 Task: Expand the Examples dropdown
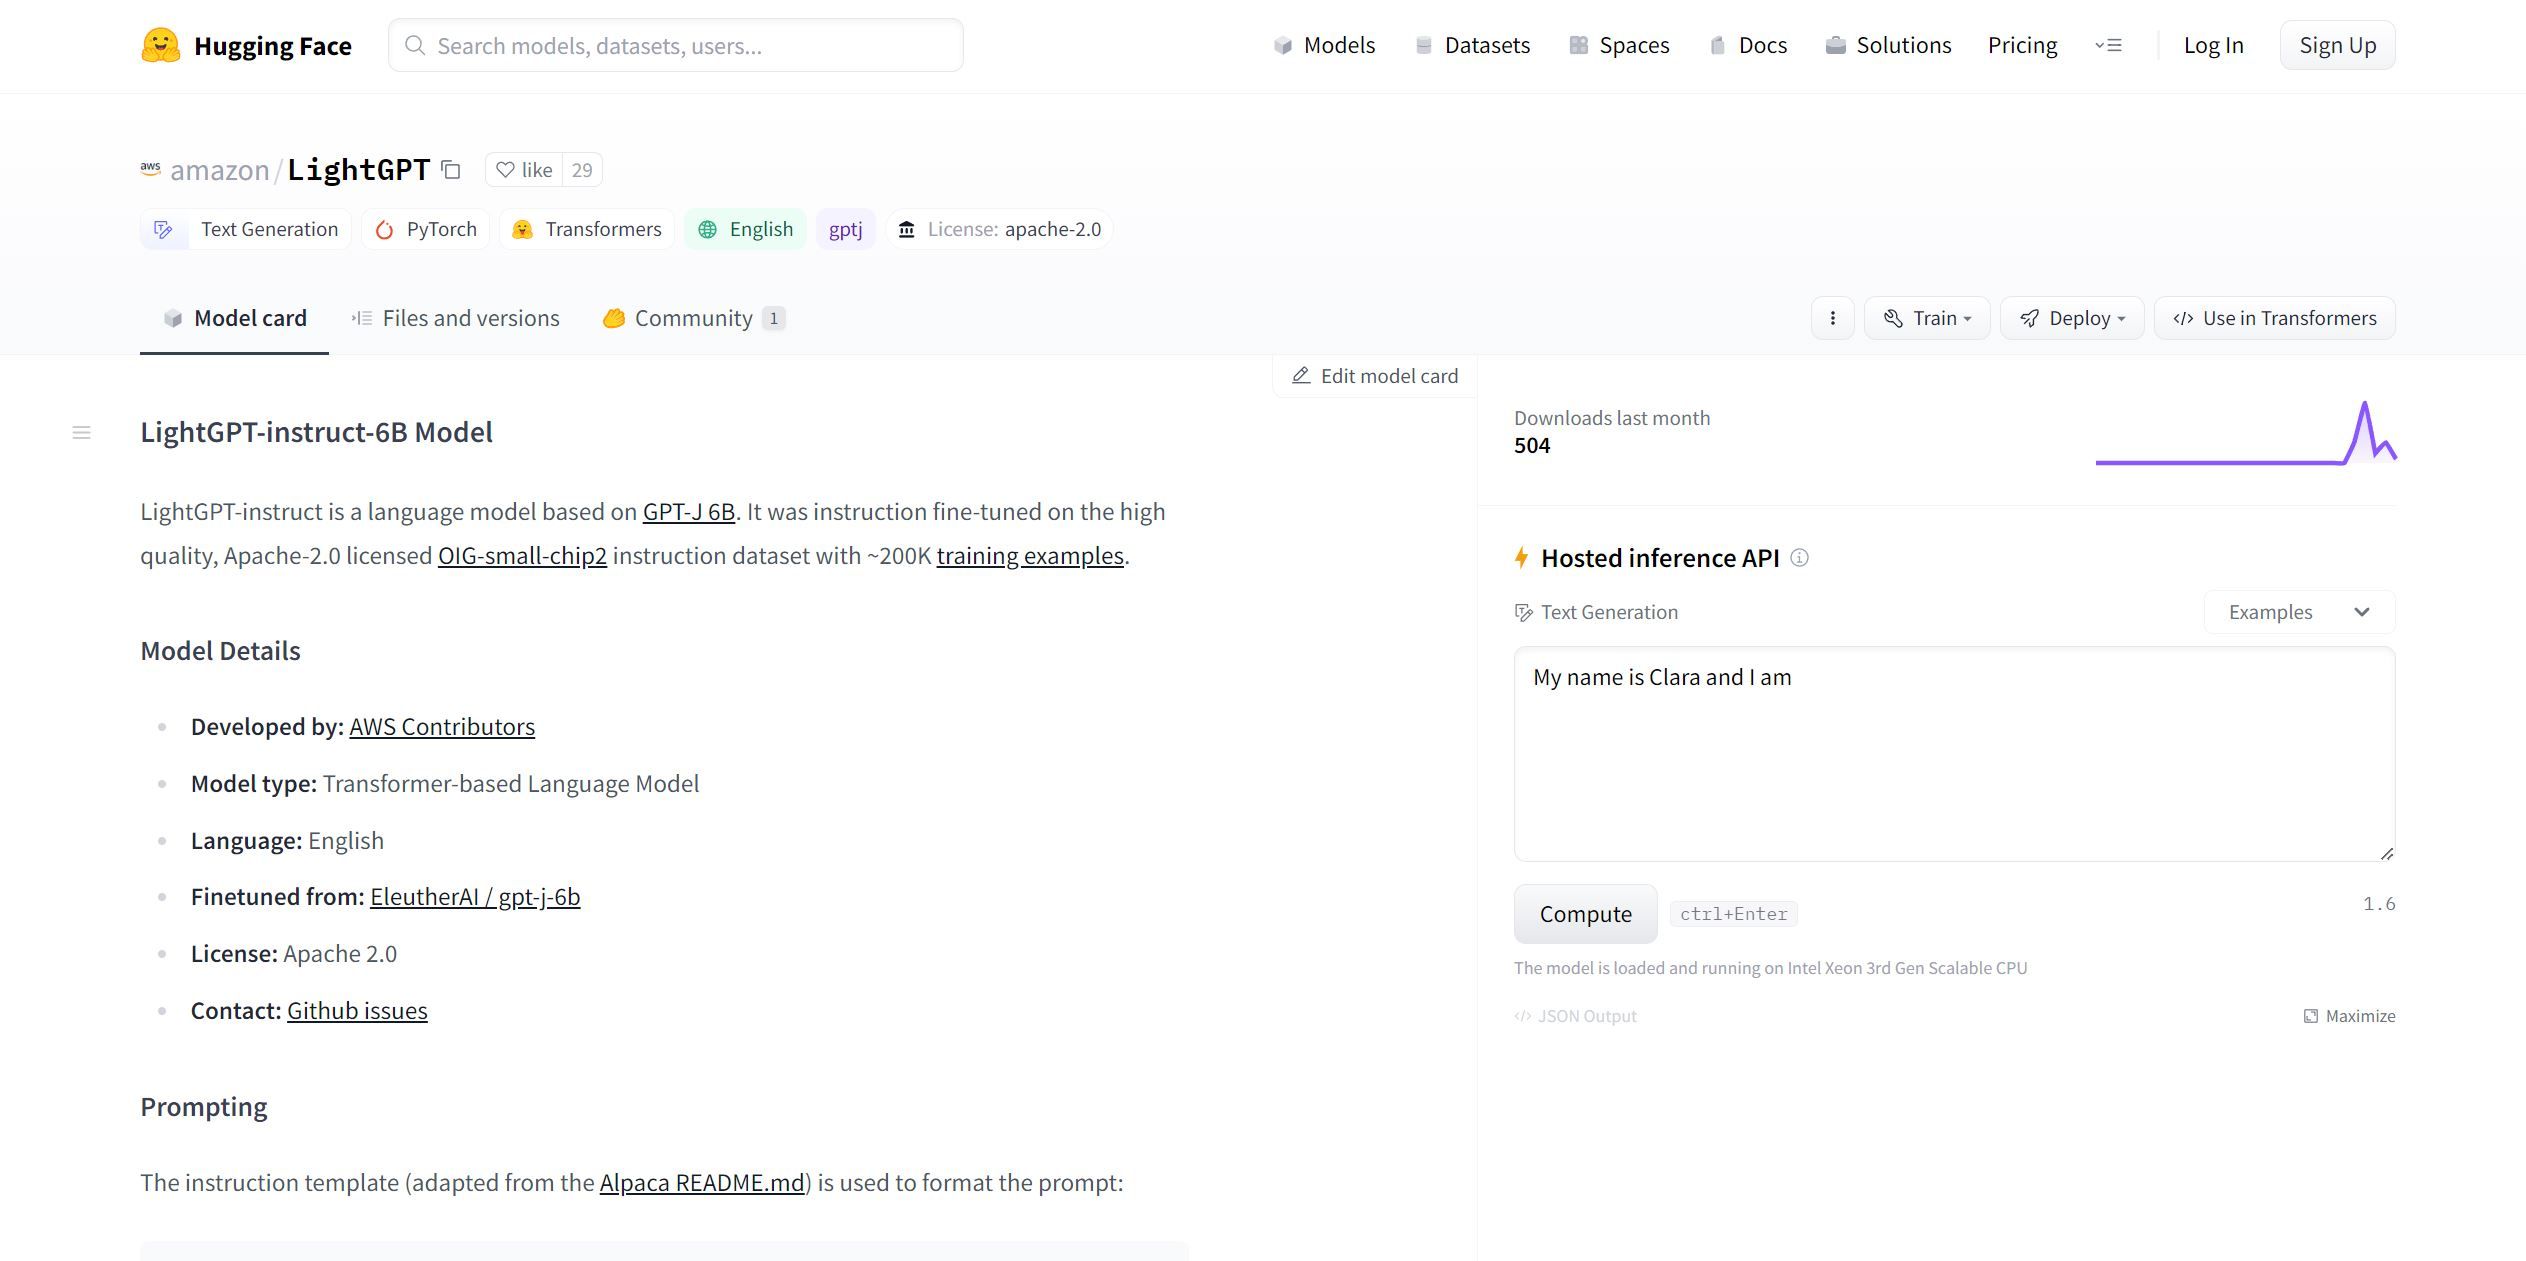2298,612
